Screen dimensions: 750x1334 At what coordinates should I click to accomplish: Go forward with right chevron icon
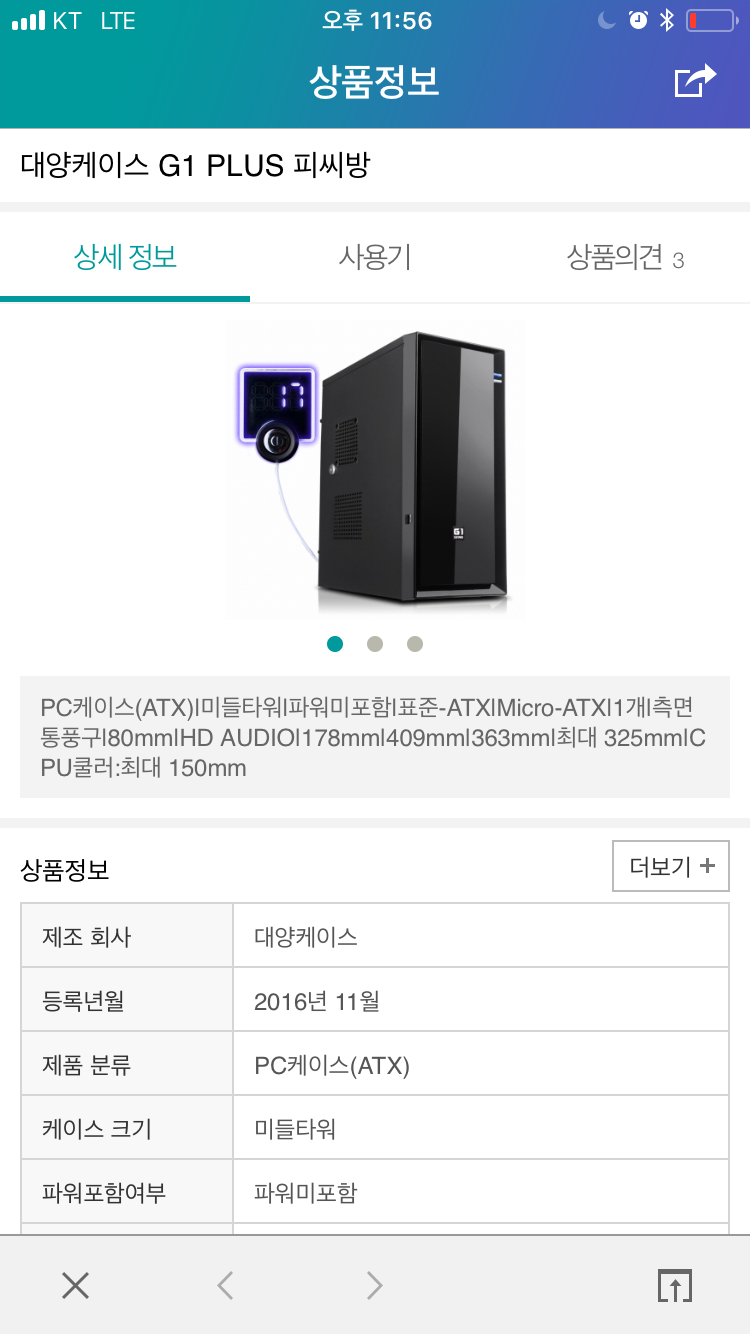(x=374, y=1285)
